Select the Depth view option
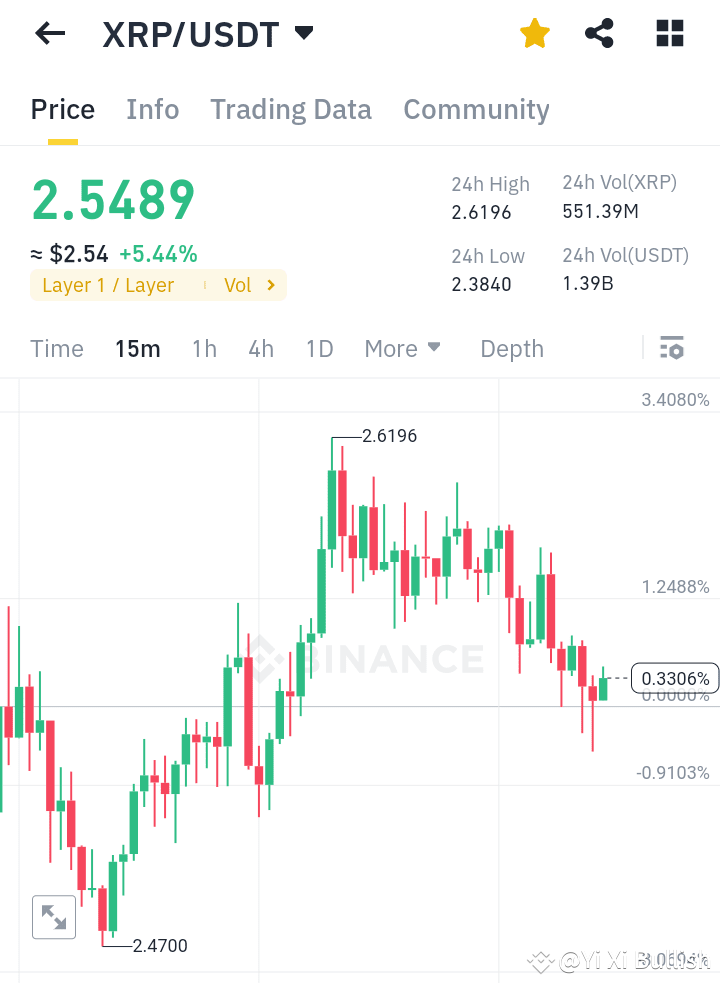The width and height of the screenshot is (720, 983). point(511,349)
